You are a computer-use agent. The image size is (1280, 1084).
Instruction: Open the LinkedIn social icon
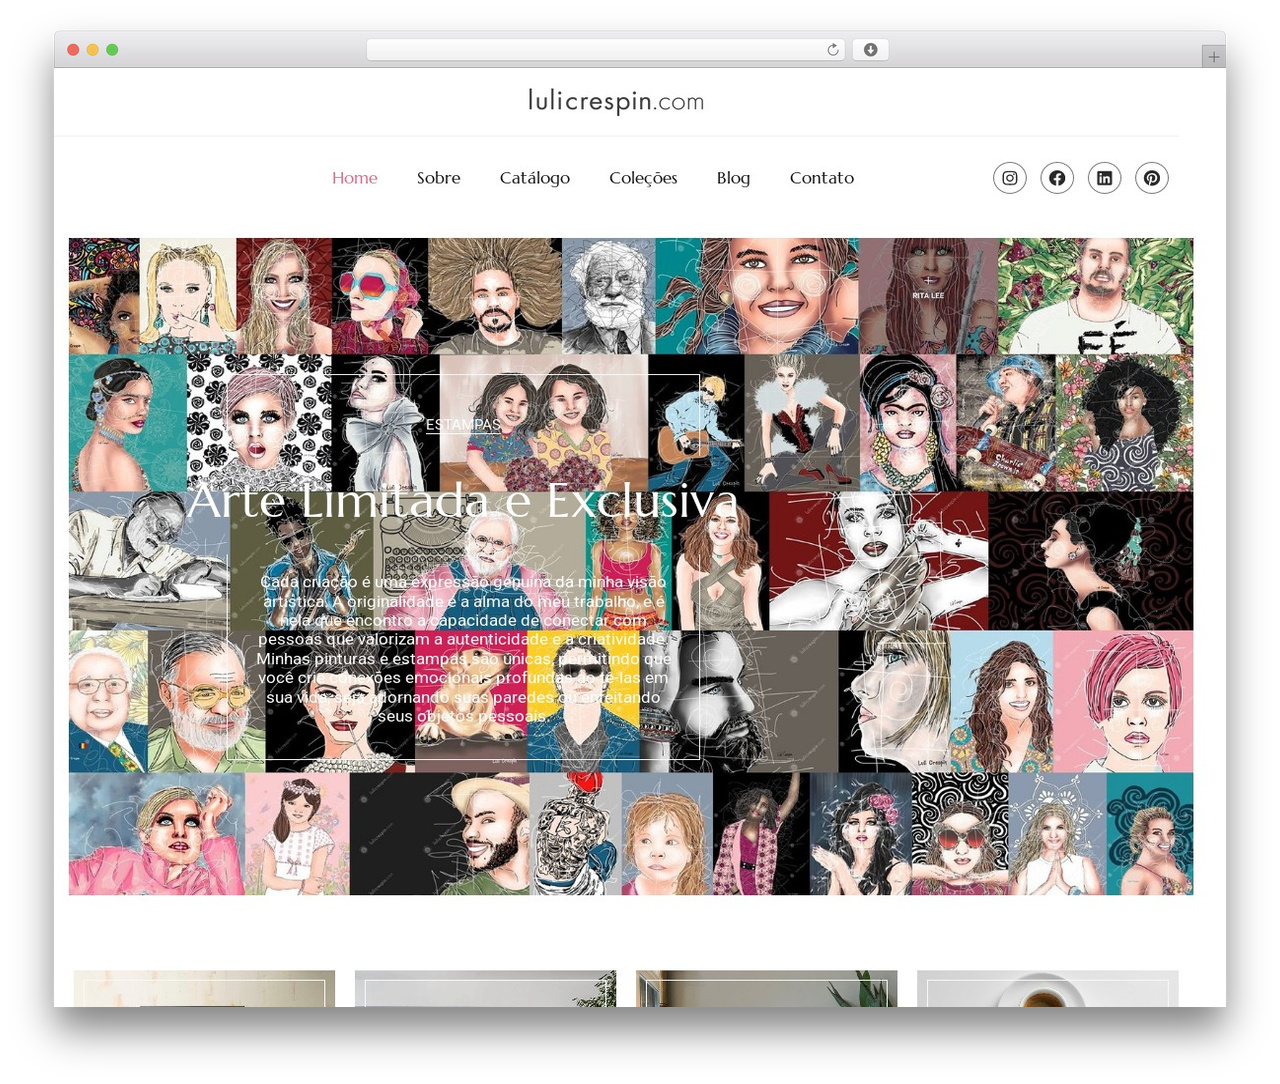tap(1104, 178)
